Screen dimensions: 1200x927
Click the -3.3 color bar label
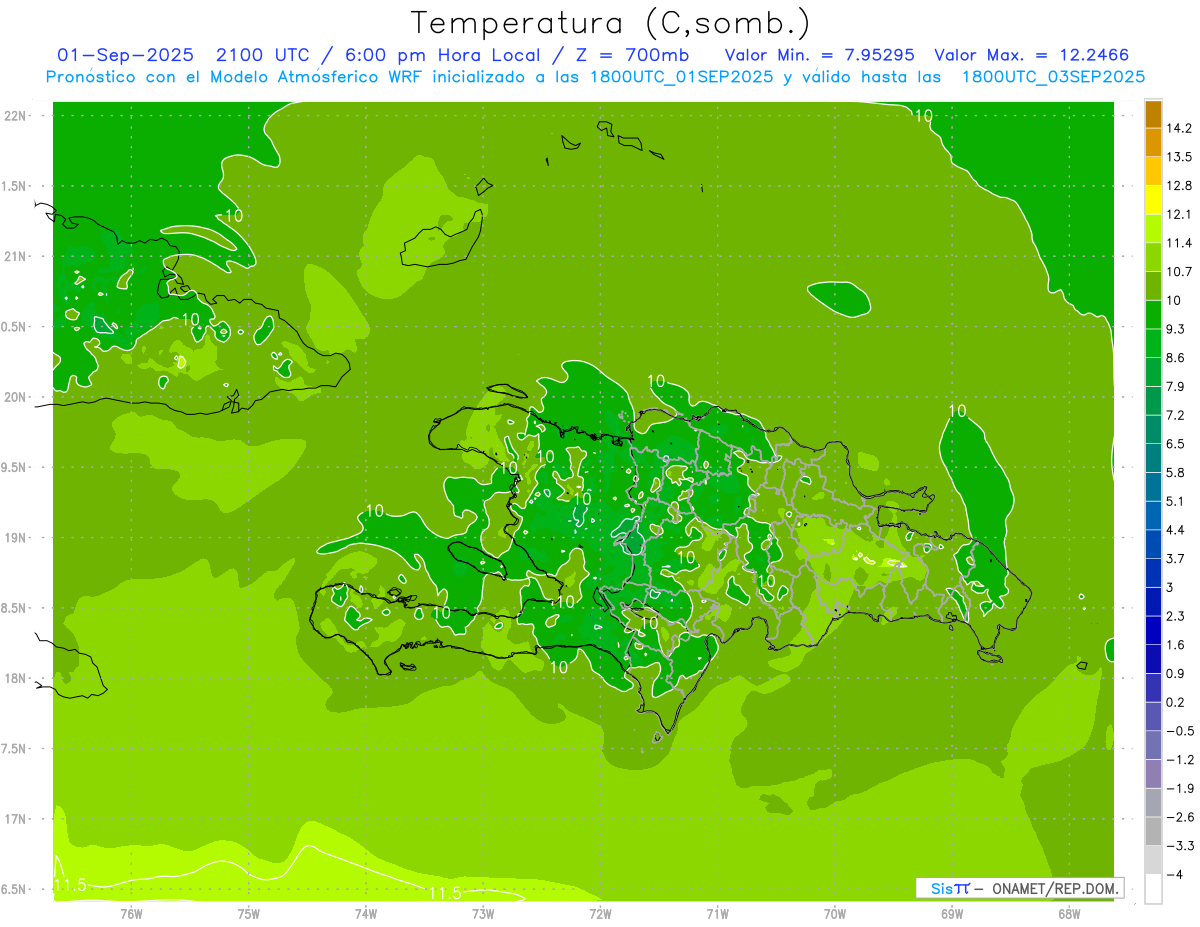[1179, 845]
